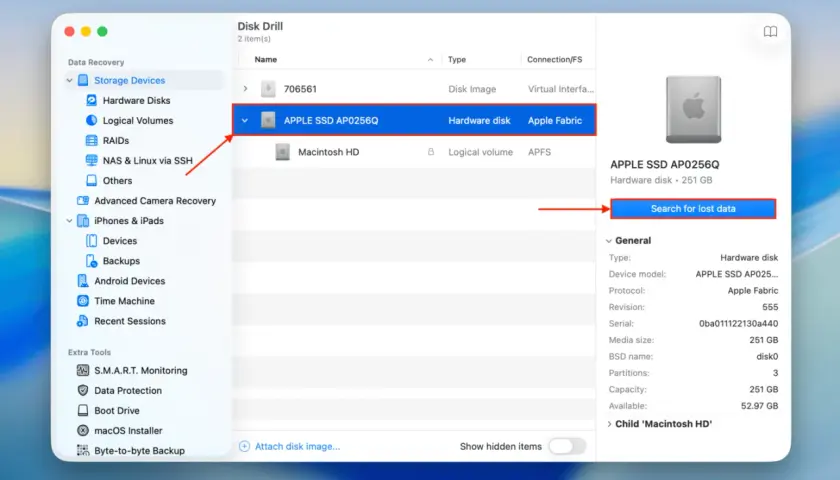
Task: Collapse the APPLE SSD AP0256Q row
Action: tap(245, 121)
